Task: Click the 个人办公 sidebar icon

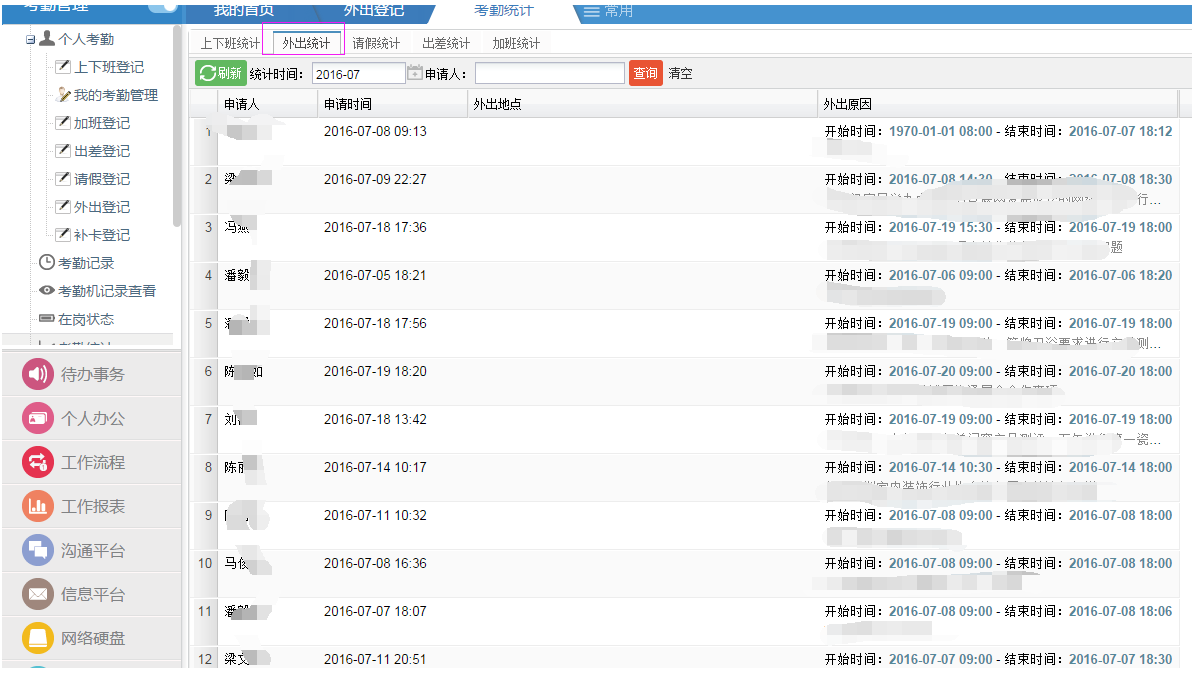Action: pos(37,419)
